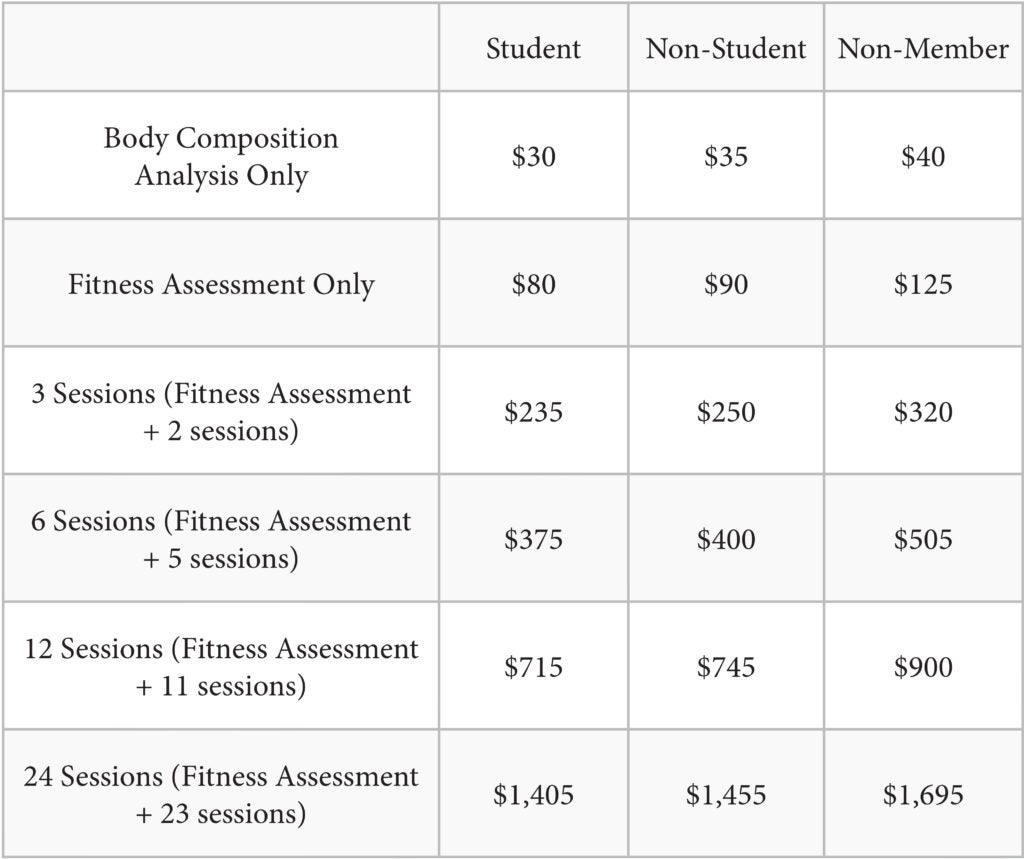Select the 12 Sessions row label
The height and width of the screenshot is (859, 1024).
(x=221, y=667)
